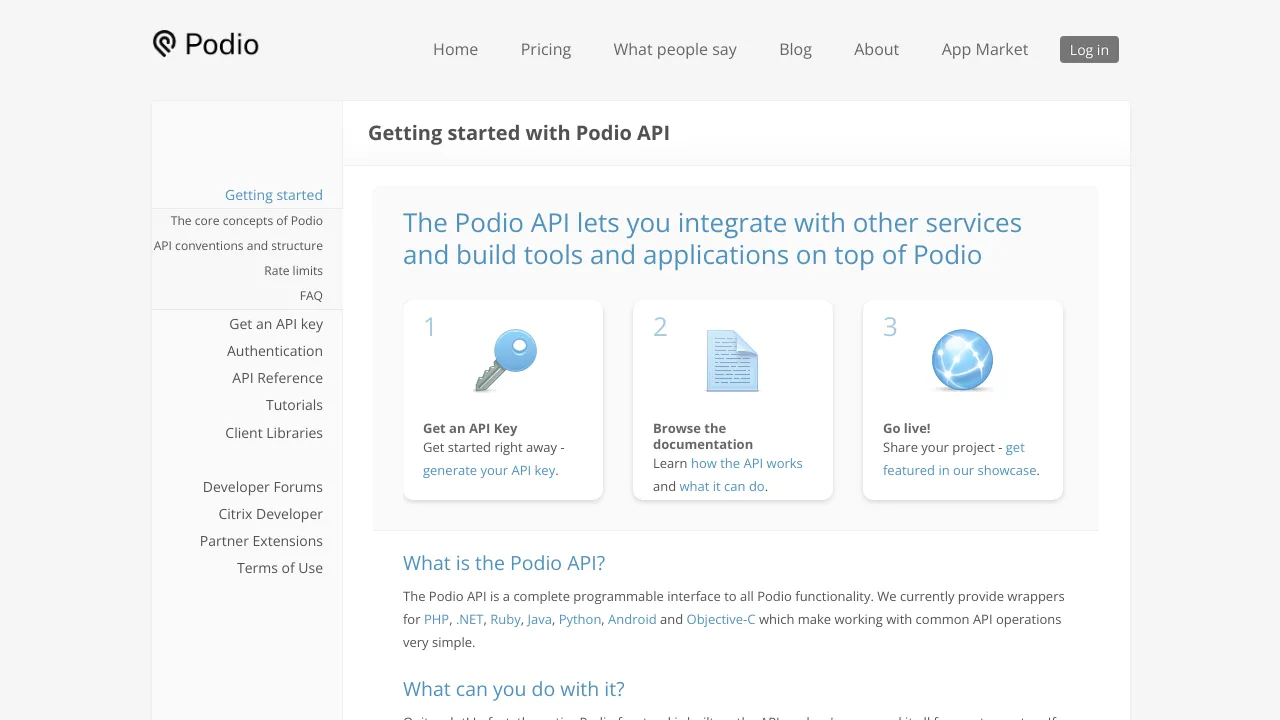The image size is (1280, 720).
Task: Open the Python wrapper link
Action: tap(580, 619)
